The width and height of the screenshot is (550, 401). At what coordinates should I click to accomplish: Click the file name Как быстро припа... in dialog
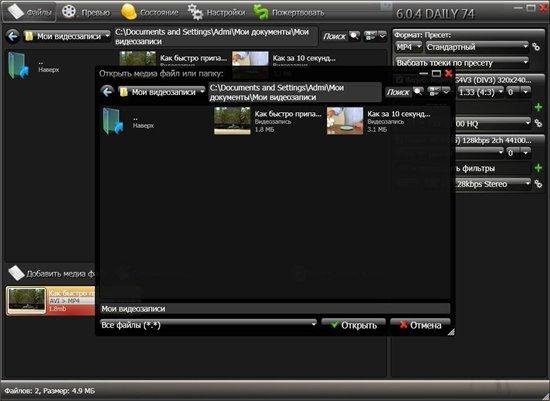tap(288, 114)
